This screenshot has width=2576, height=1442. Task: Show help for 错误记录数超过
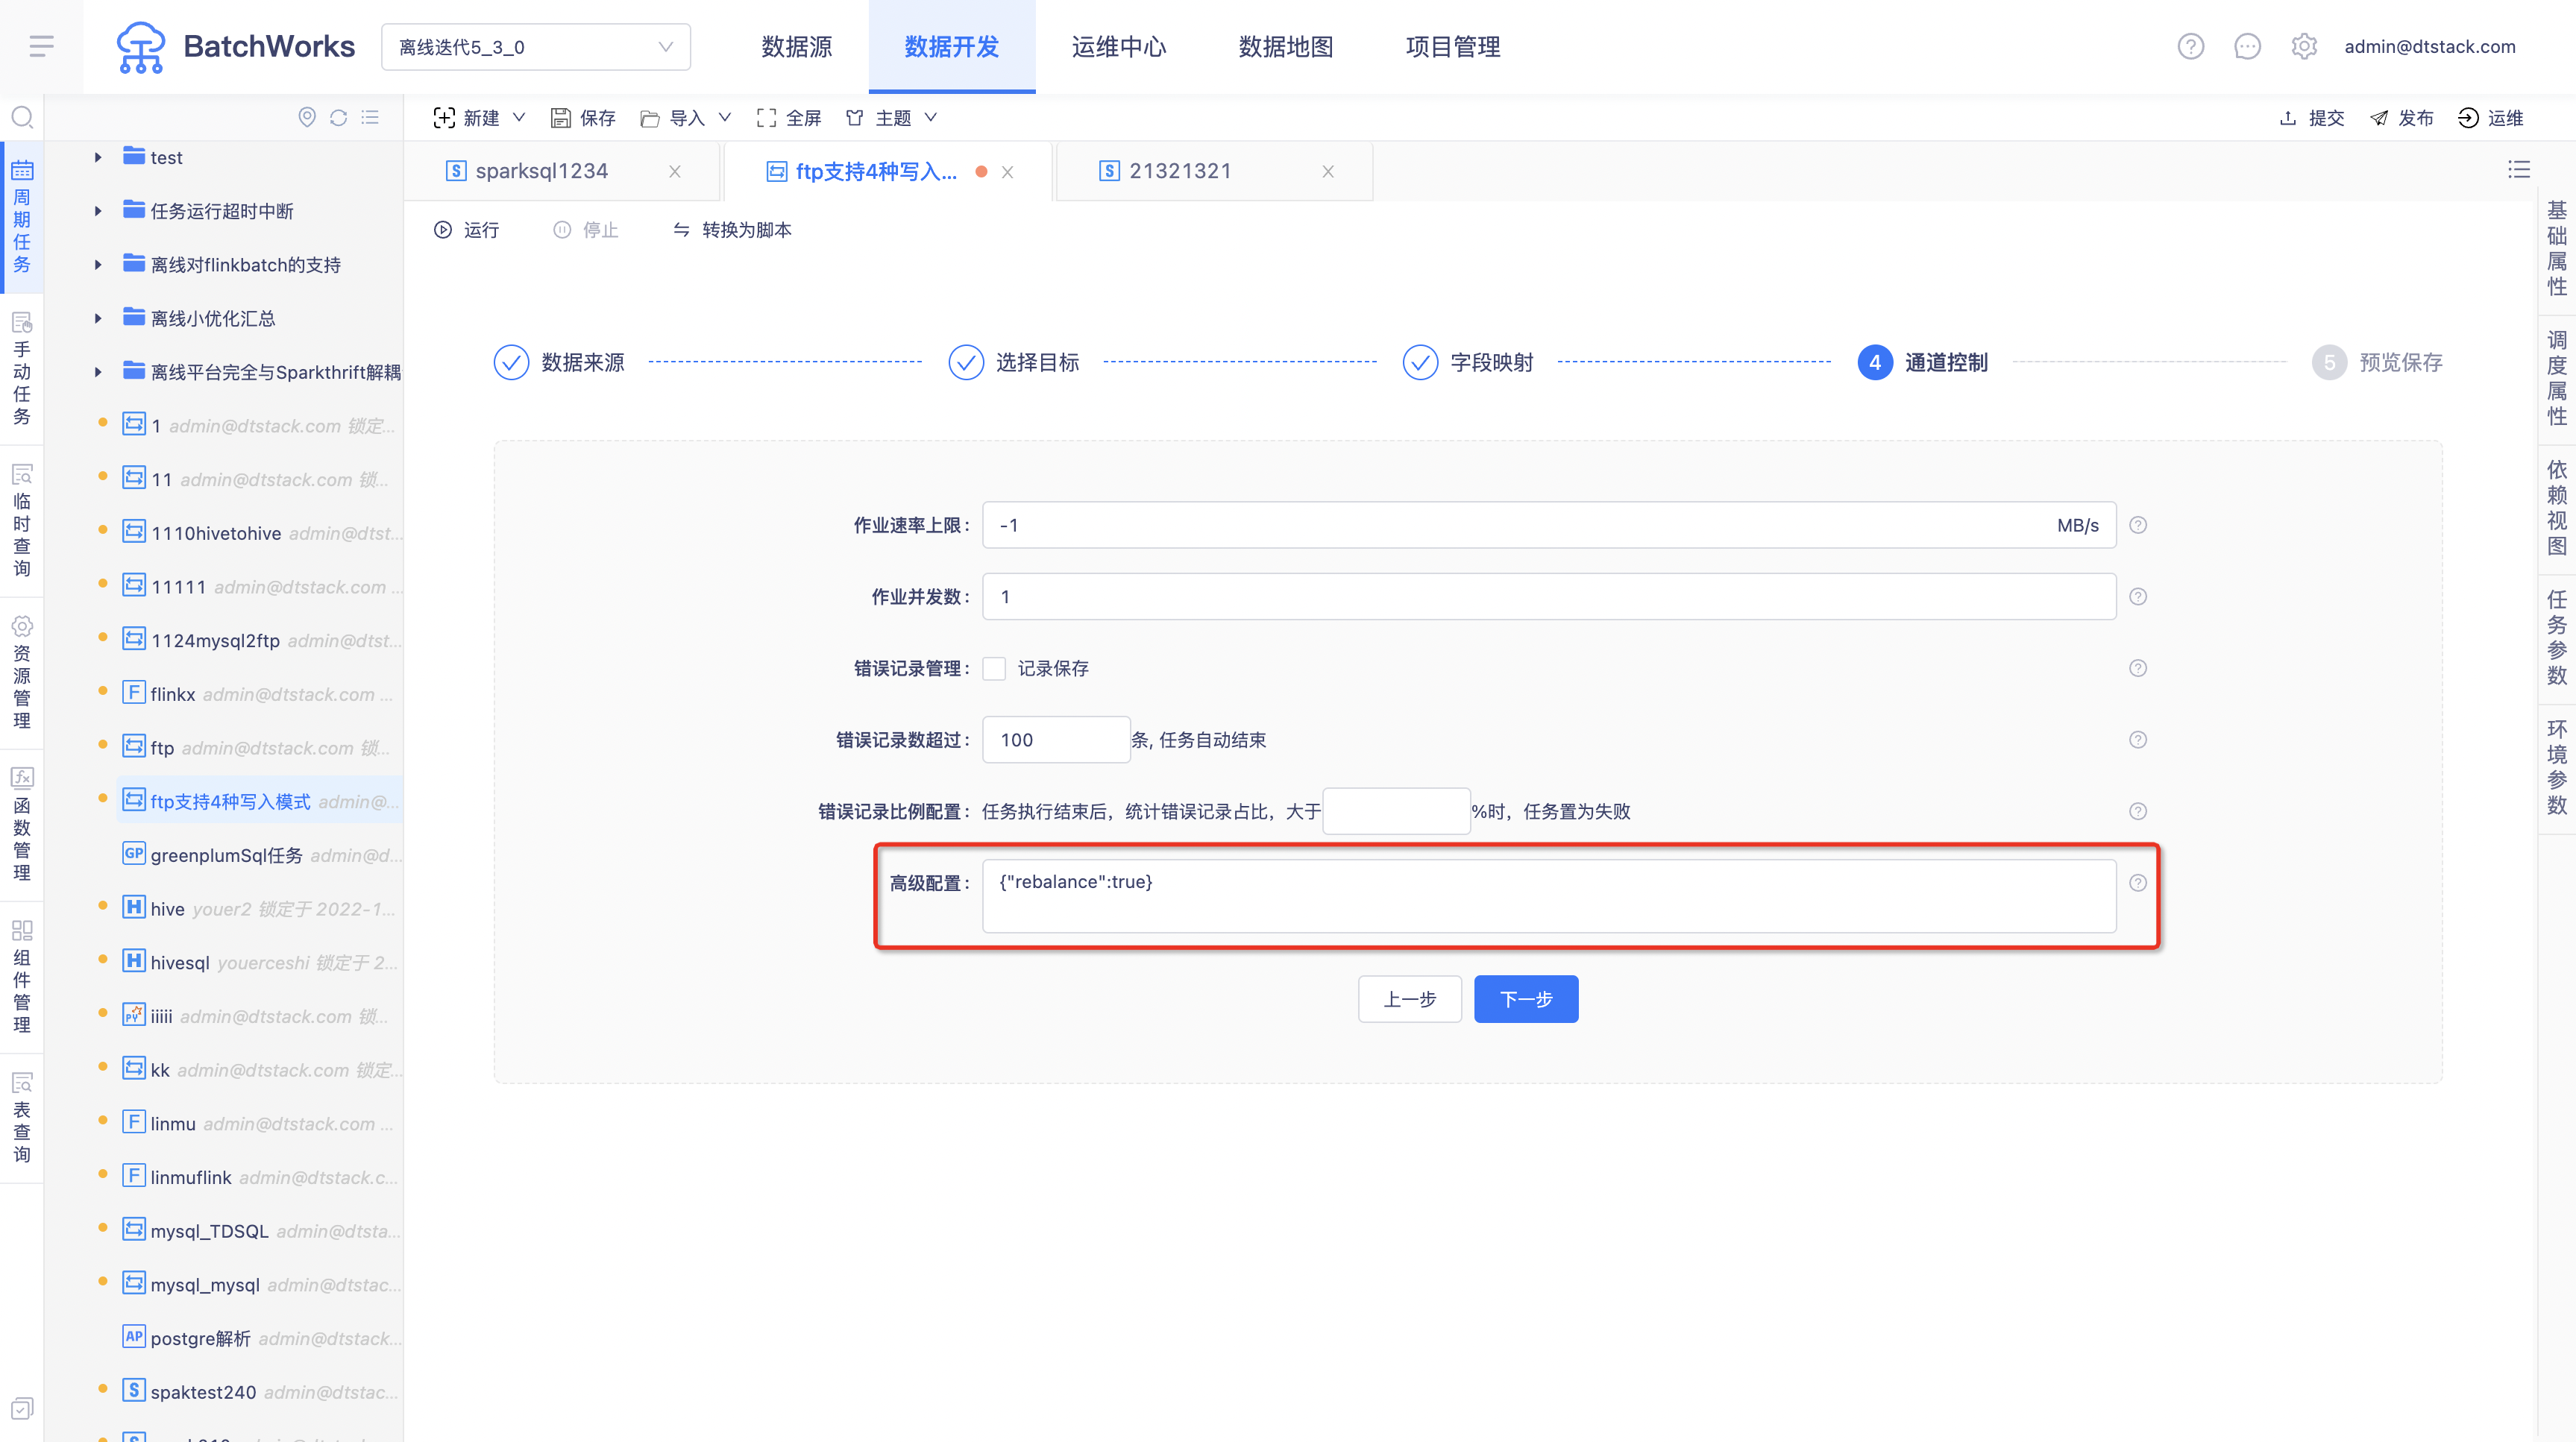[2138, 740]
